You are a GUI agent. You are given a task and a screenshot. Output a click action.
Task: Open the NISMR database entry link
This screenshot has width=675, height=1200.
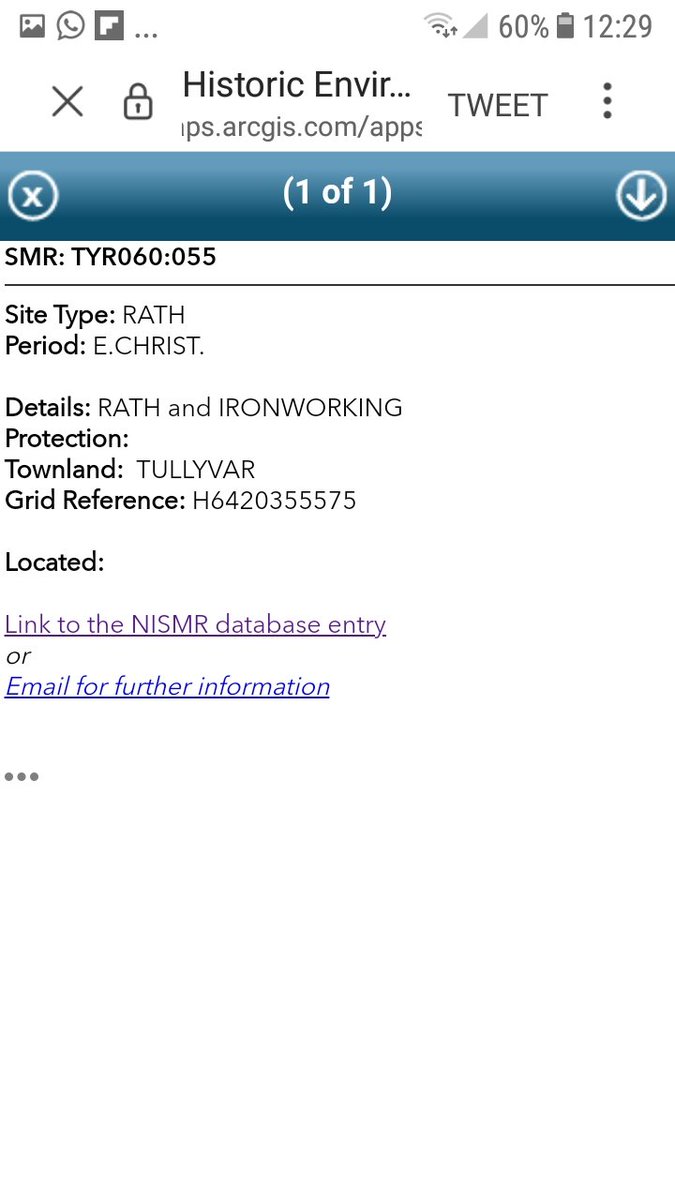(195, 624)
